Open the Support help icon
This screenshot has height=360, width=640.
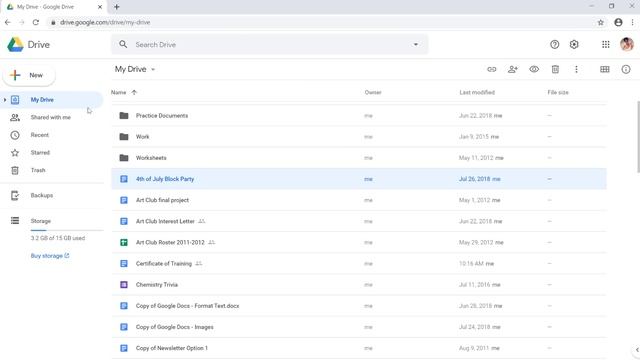pos(554,44)
